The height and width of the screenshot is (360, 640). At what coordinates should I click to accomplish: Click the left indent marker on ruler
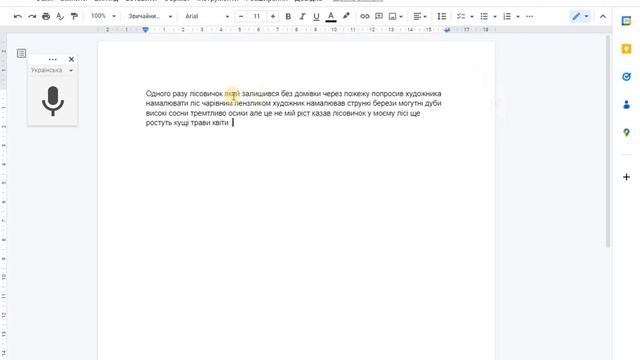point(145,30)
